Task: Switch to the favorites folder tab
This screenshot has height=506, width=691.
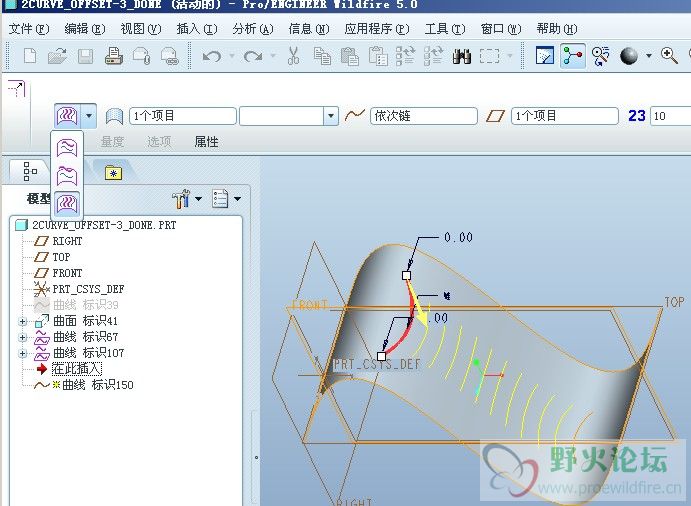Action: pyautogui.click(x=113, y=172)
